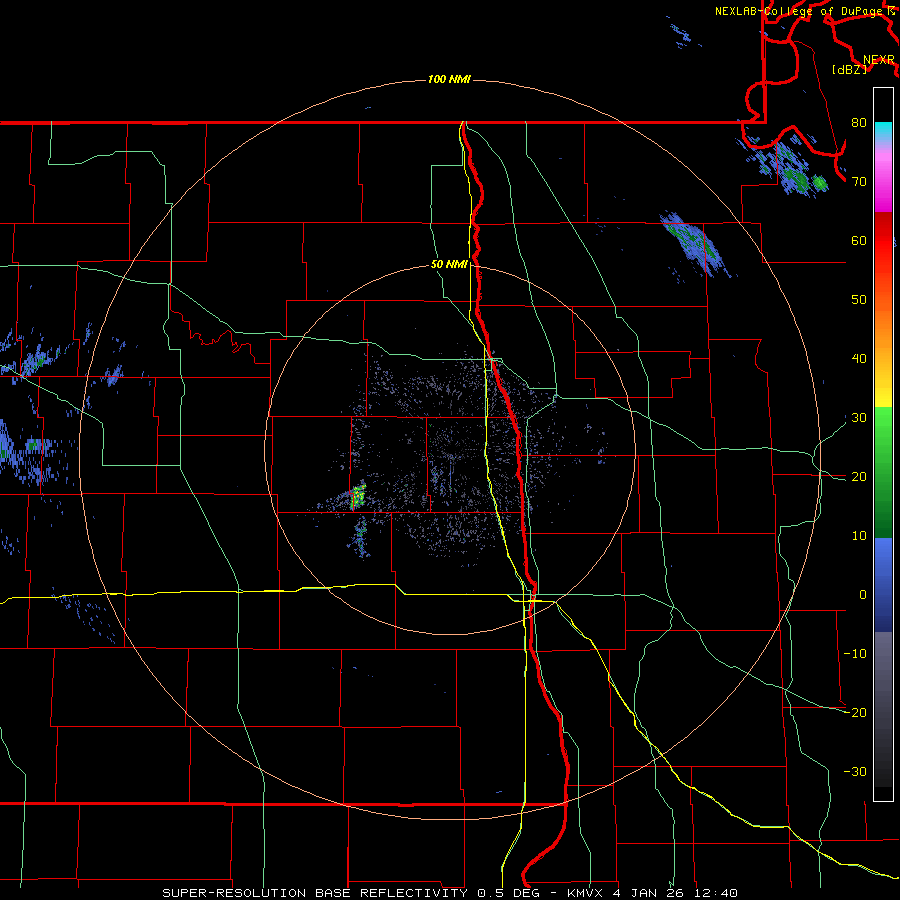Click the 60 value on the color scale
Viewport: 900px width, 900px height.
click(859, 240)
